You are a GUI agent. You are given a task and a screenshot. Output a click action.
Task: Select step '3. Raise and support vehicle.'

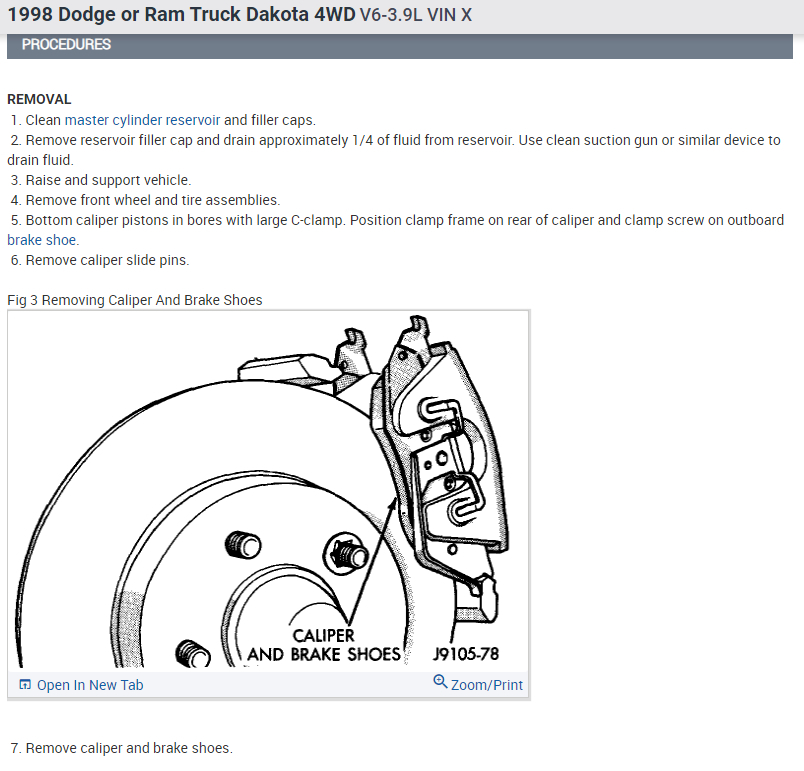coord(100,180)
